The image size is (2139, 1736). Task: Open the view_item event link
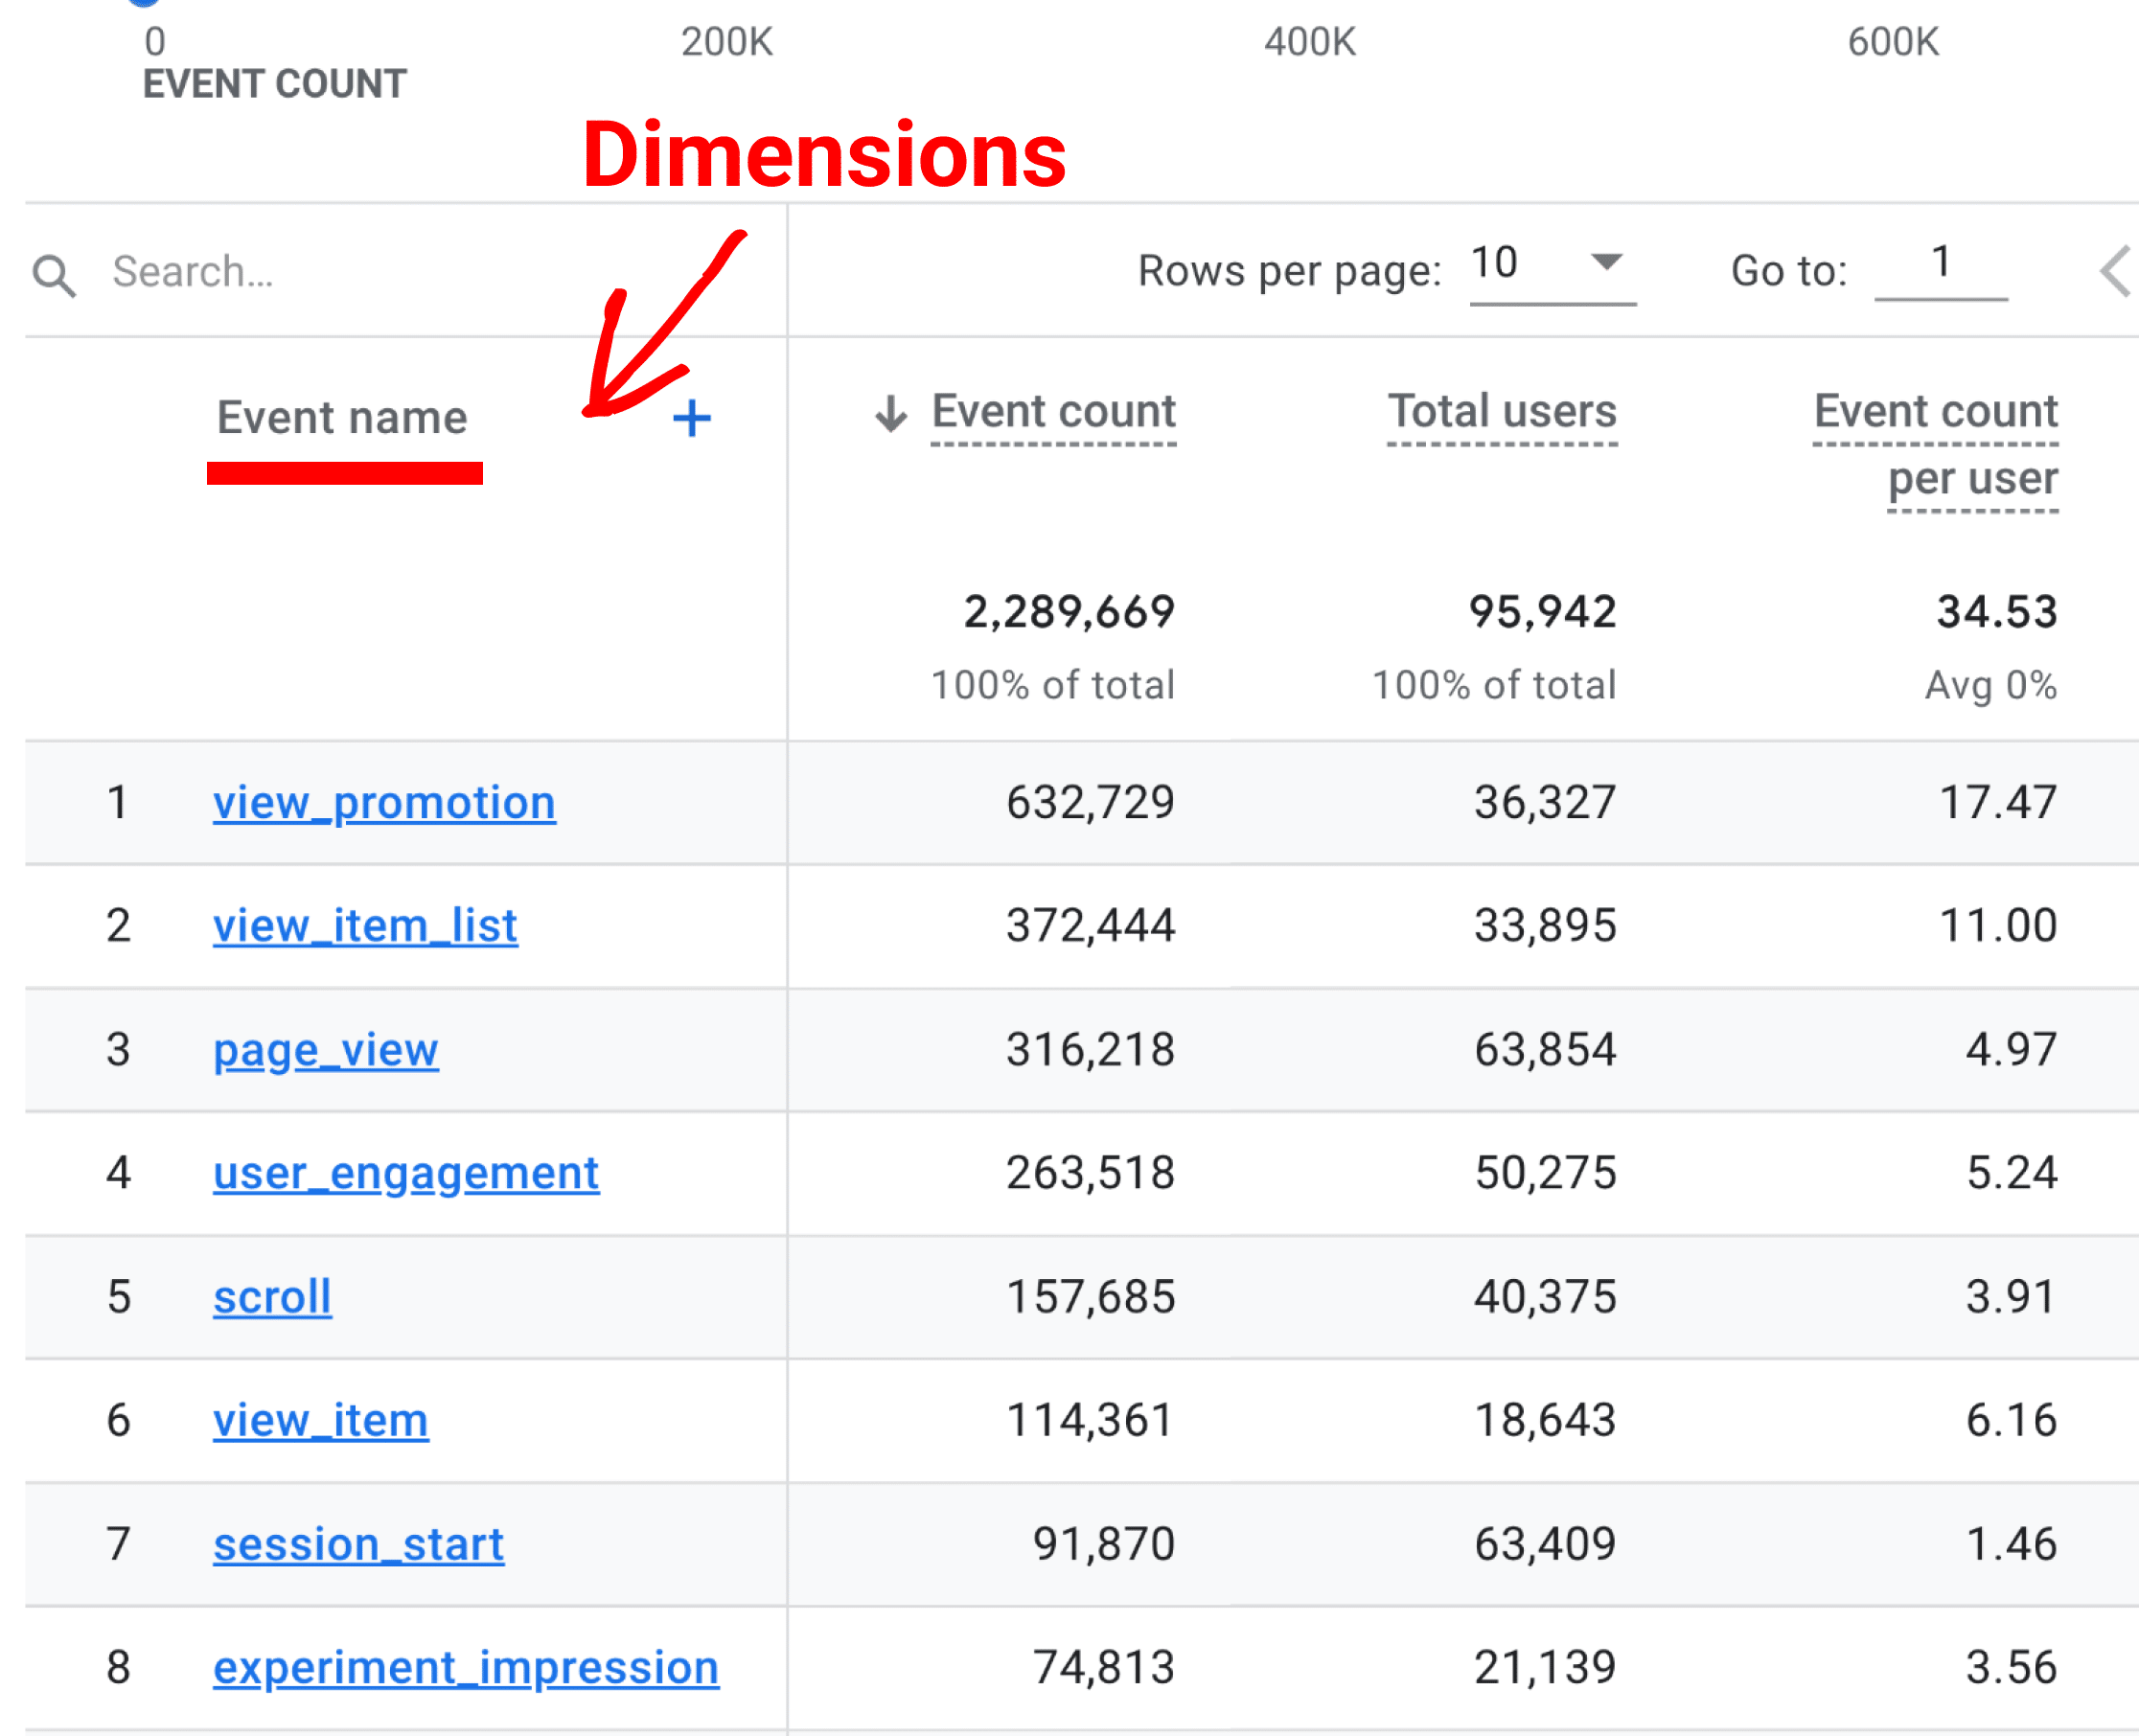pos(320,1420)
